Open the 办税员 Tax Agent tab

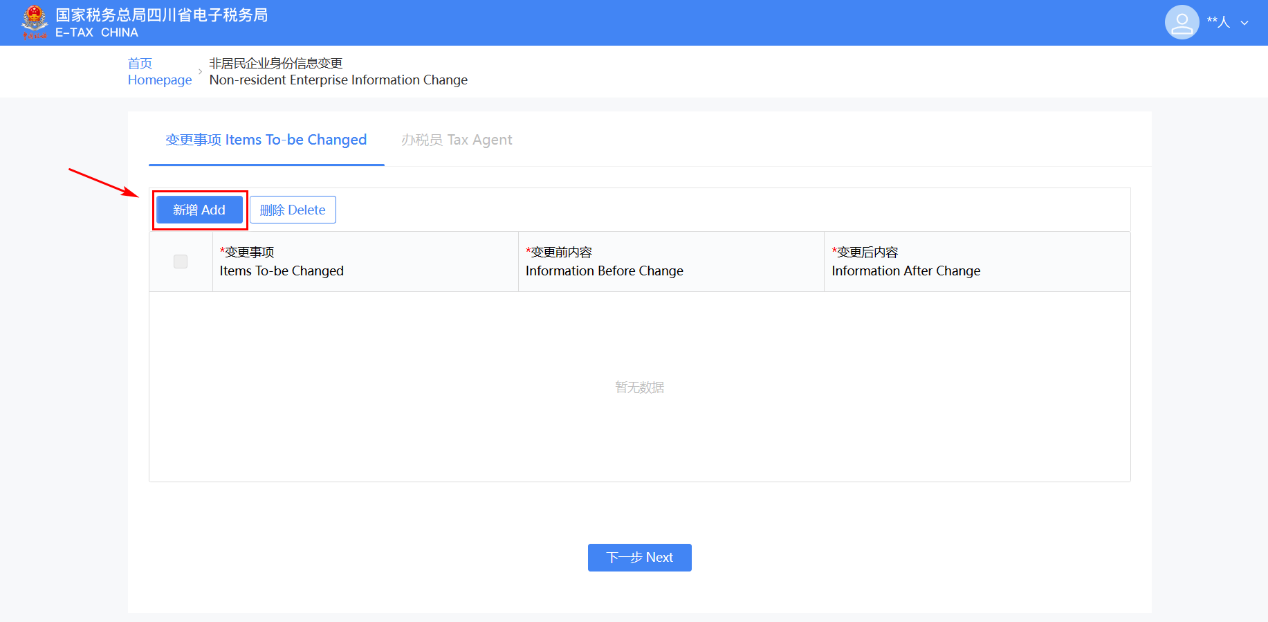456,140
